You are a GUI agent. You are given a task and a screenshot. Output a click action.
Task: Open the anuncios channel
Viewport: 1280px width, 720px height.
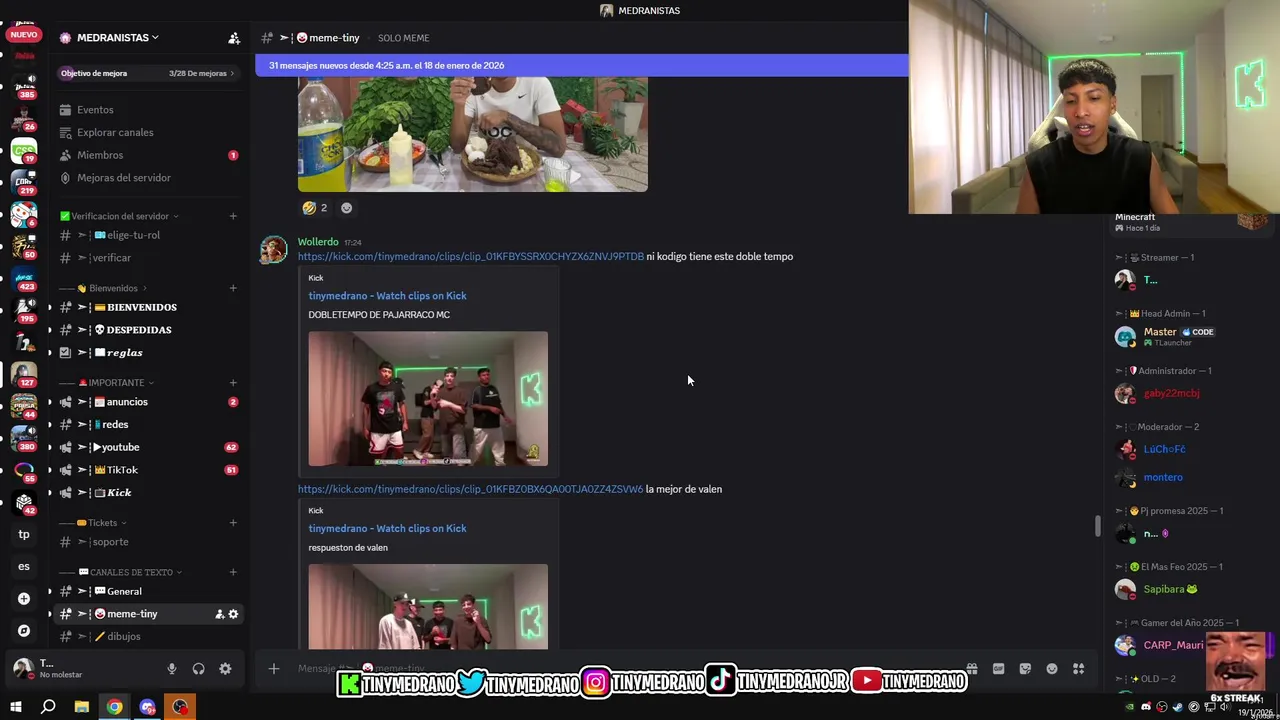click(x=148, y=402)
